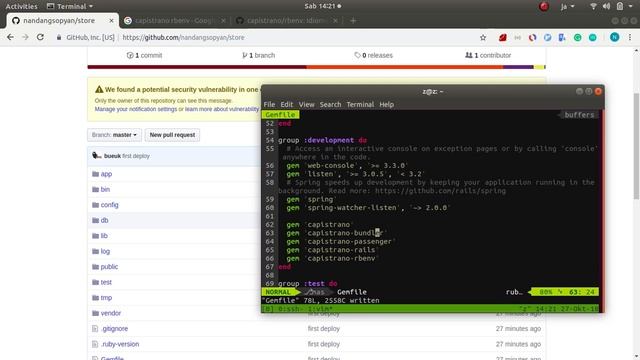Click the browser page vertical scrollbar
Viewport: 640px width, 360px height.
[636, 146]
